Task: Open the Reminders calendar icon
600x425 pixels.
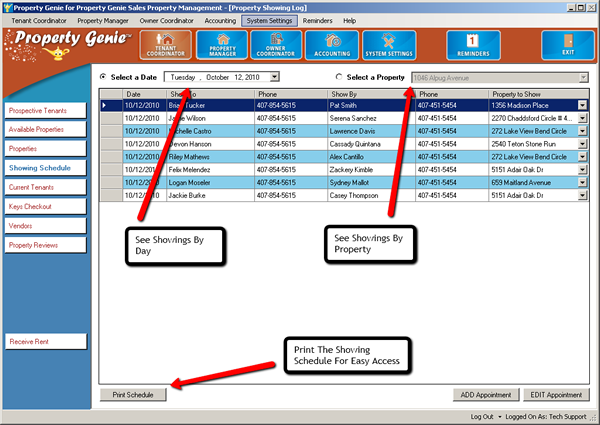Action: coord(473,45)
